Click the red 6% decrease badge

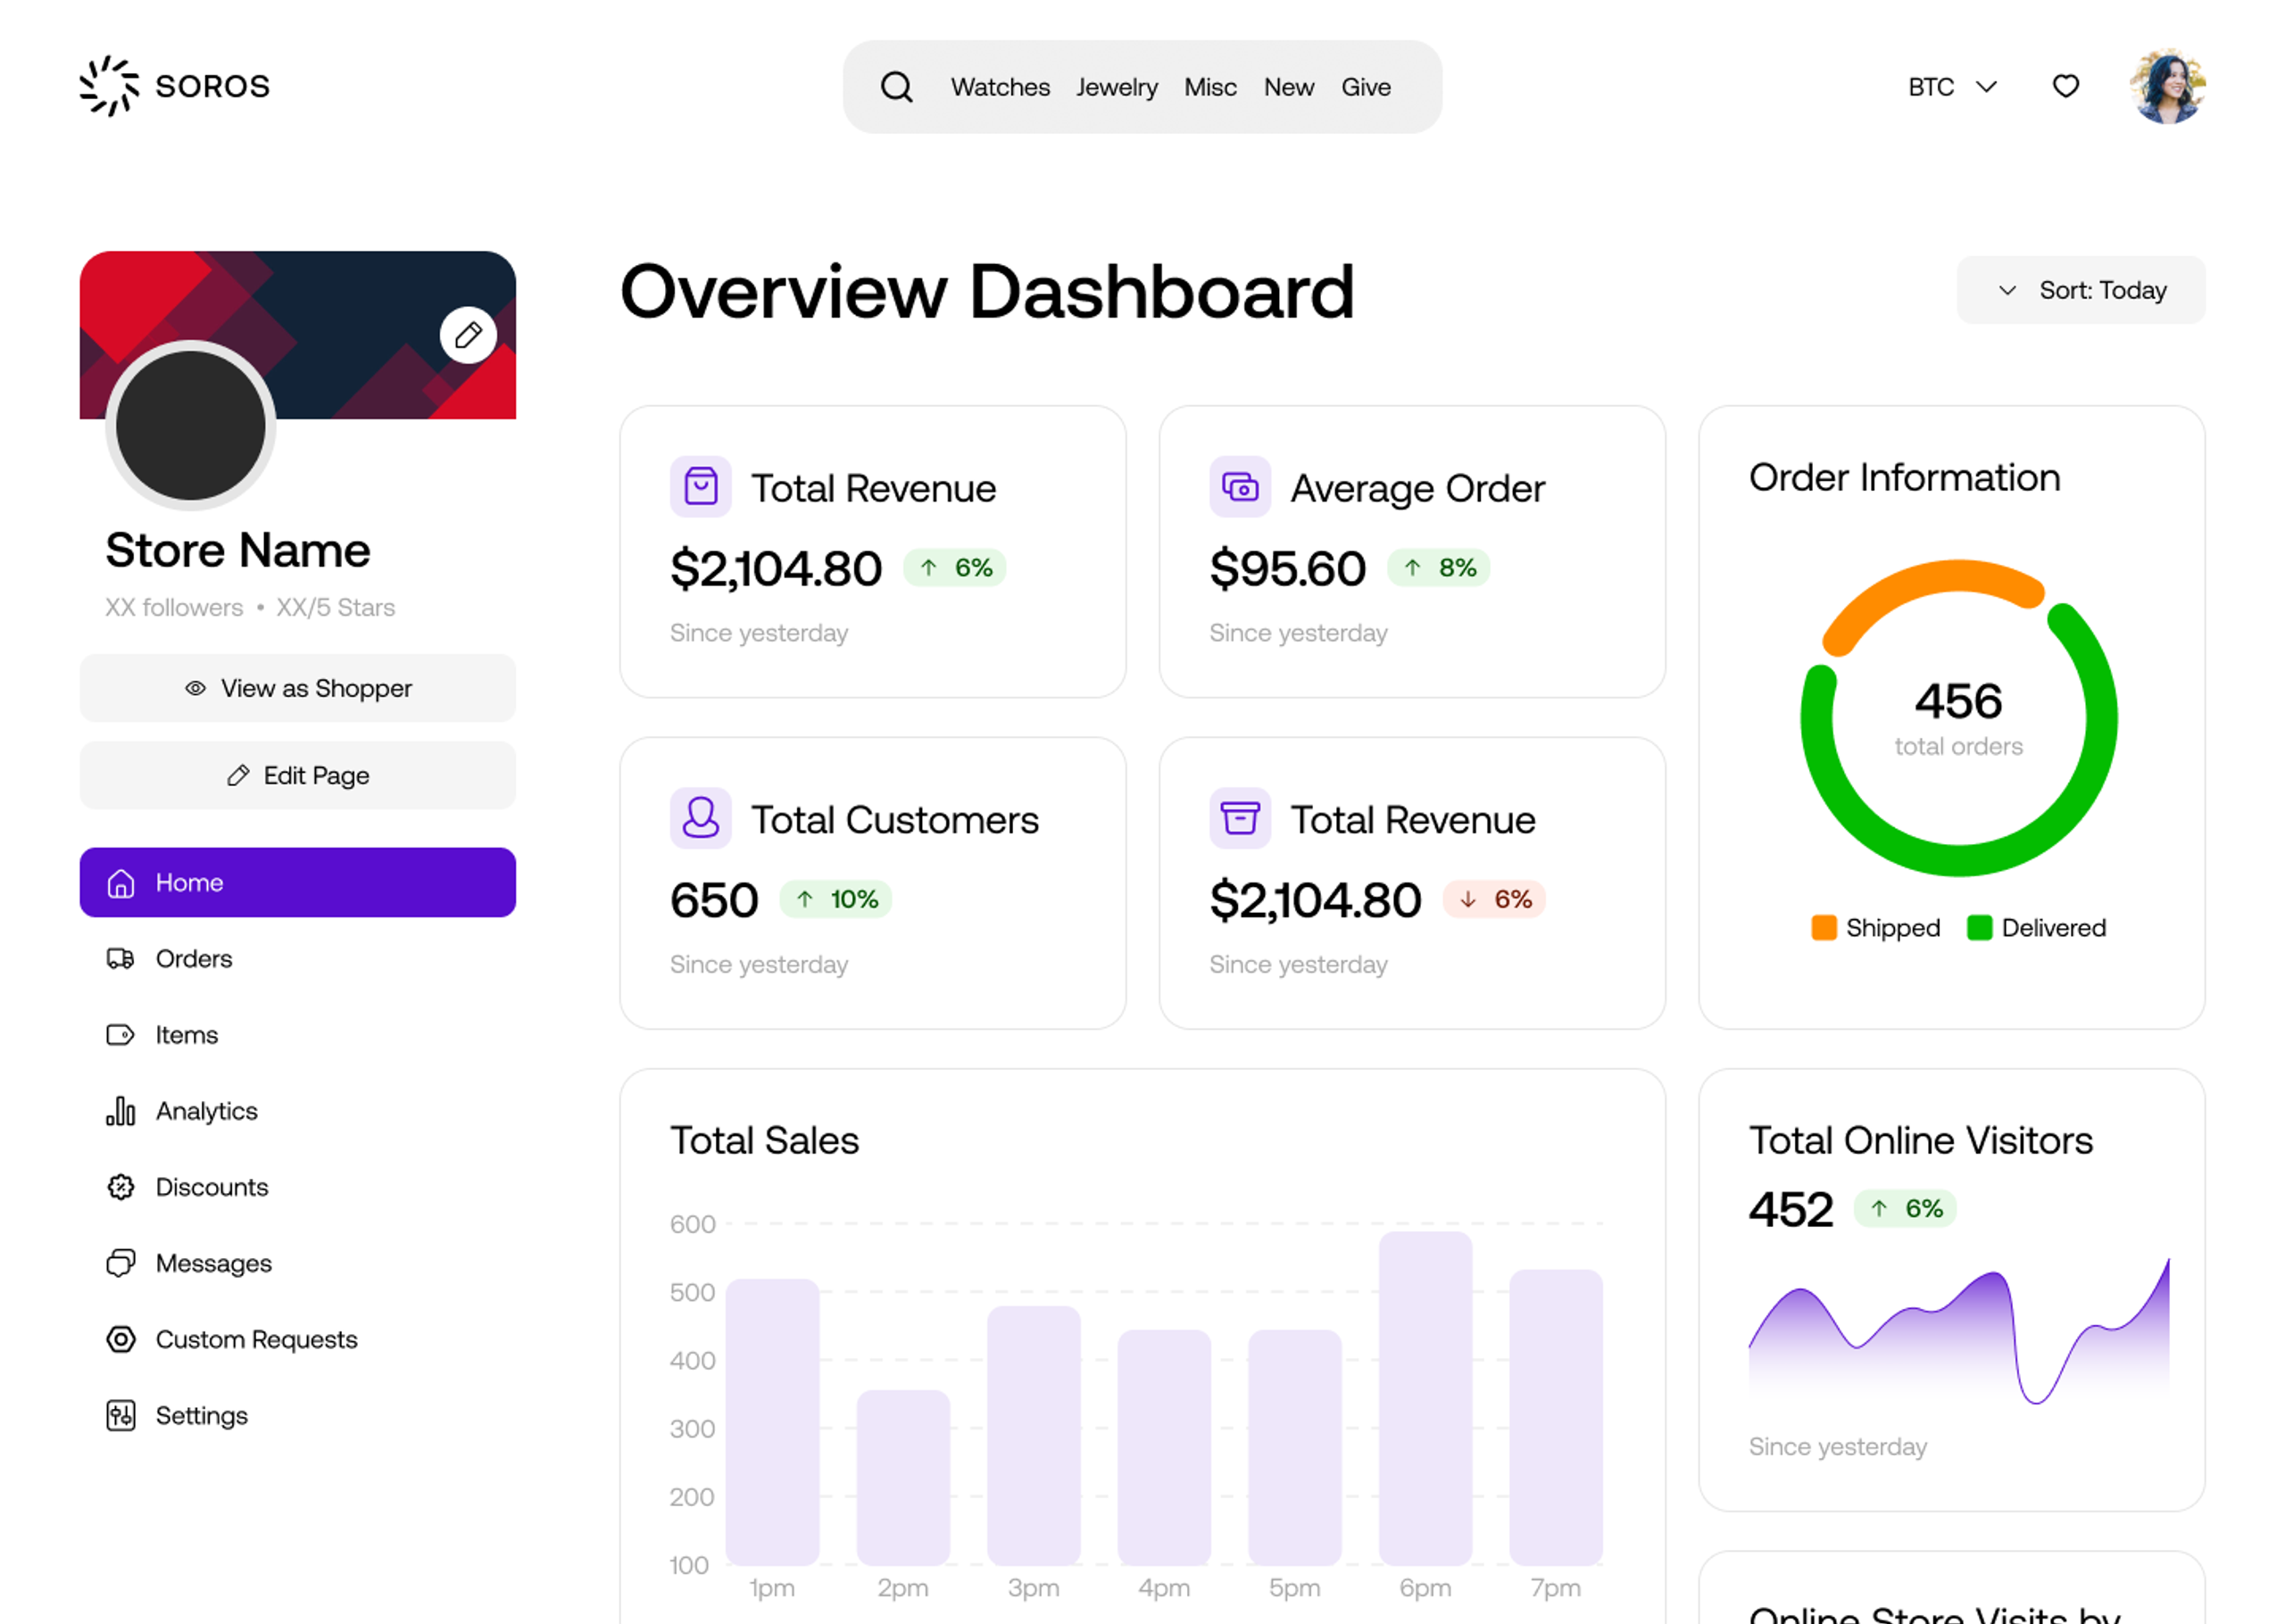[1493, 899]
